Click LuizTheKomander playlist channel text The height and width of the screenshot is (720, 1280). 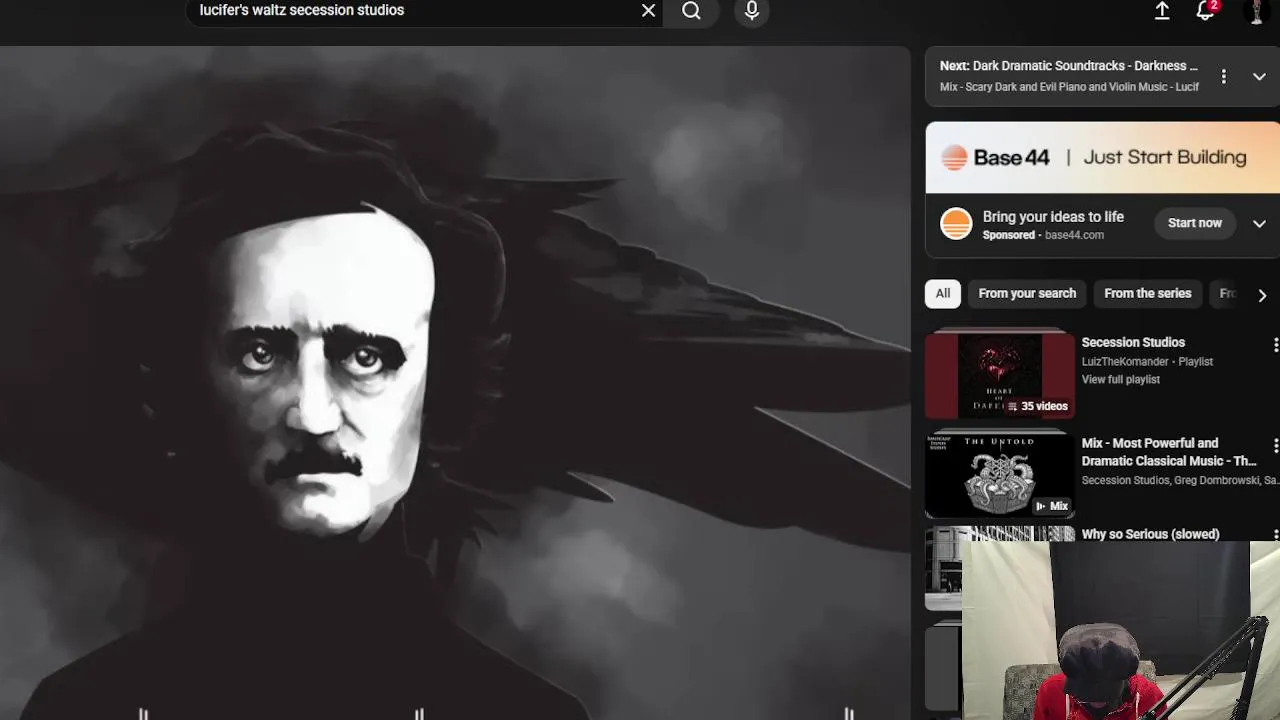(x=1125, y=362)
